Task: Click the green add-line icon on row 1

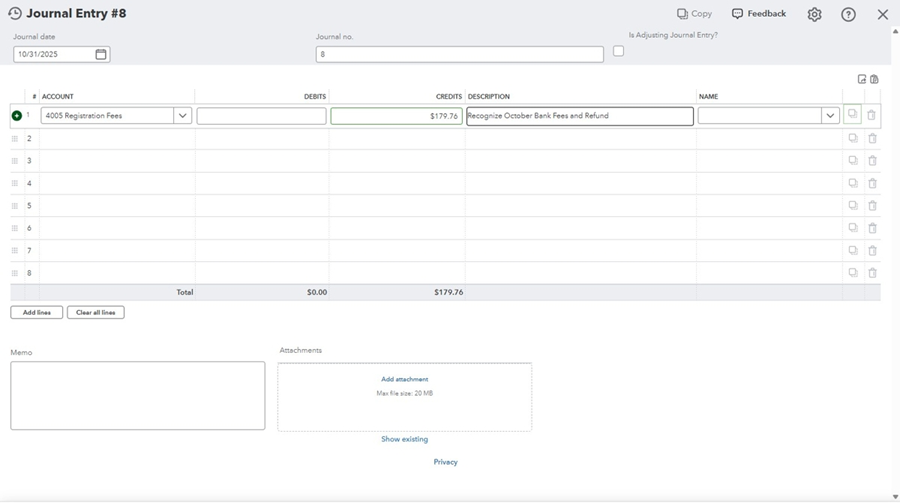Action: pyautogui.click(x=16, y=116)
